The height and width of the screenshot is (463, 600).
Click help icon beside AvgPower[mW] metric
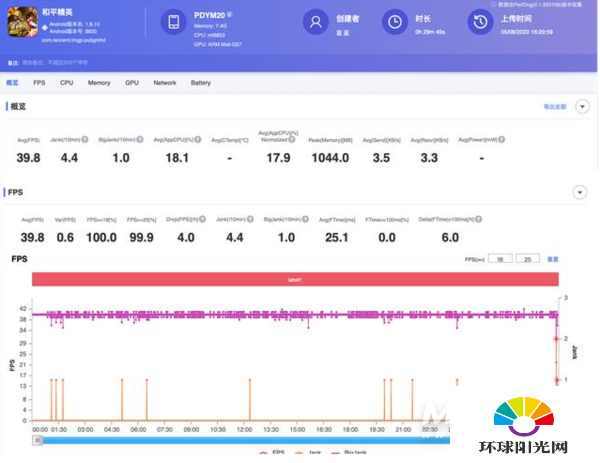pos(501,140)
